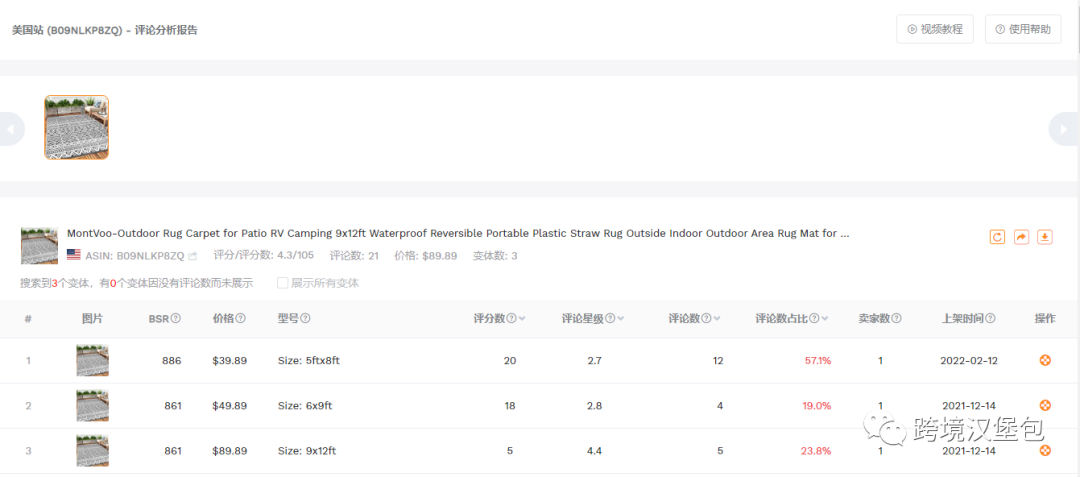
Task: Click the product image beside the title
Action: click(x=39, y=246)
